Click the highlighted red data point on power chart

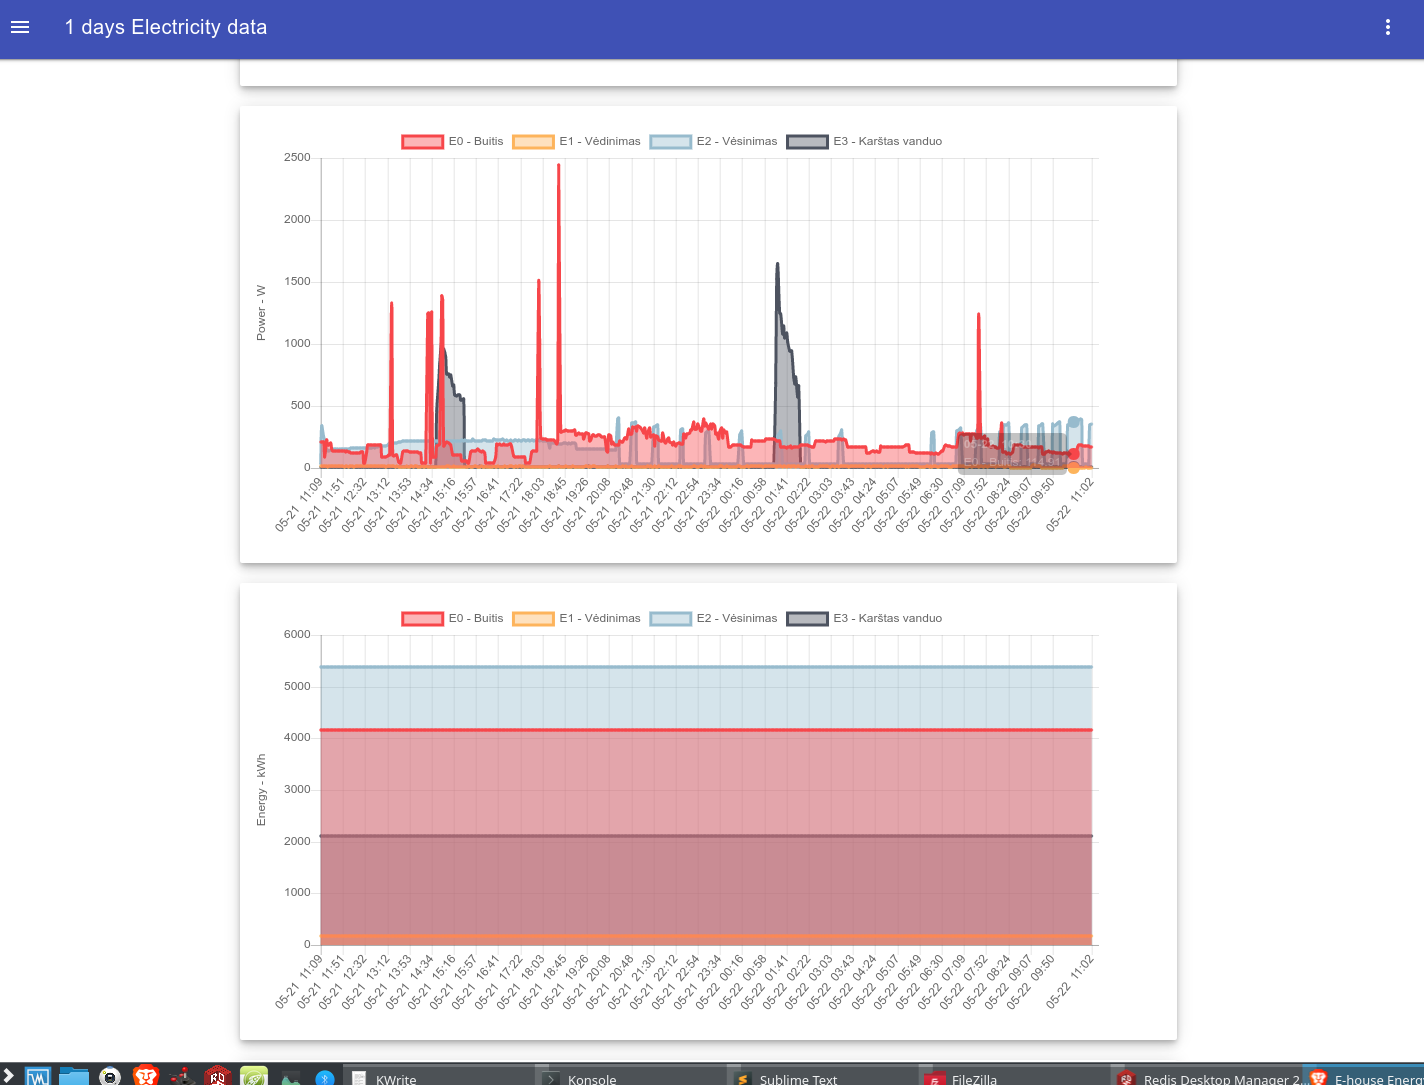click(x=1074, y=454)
